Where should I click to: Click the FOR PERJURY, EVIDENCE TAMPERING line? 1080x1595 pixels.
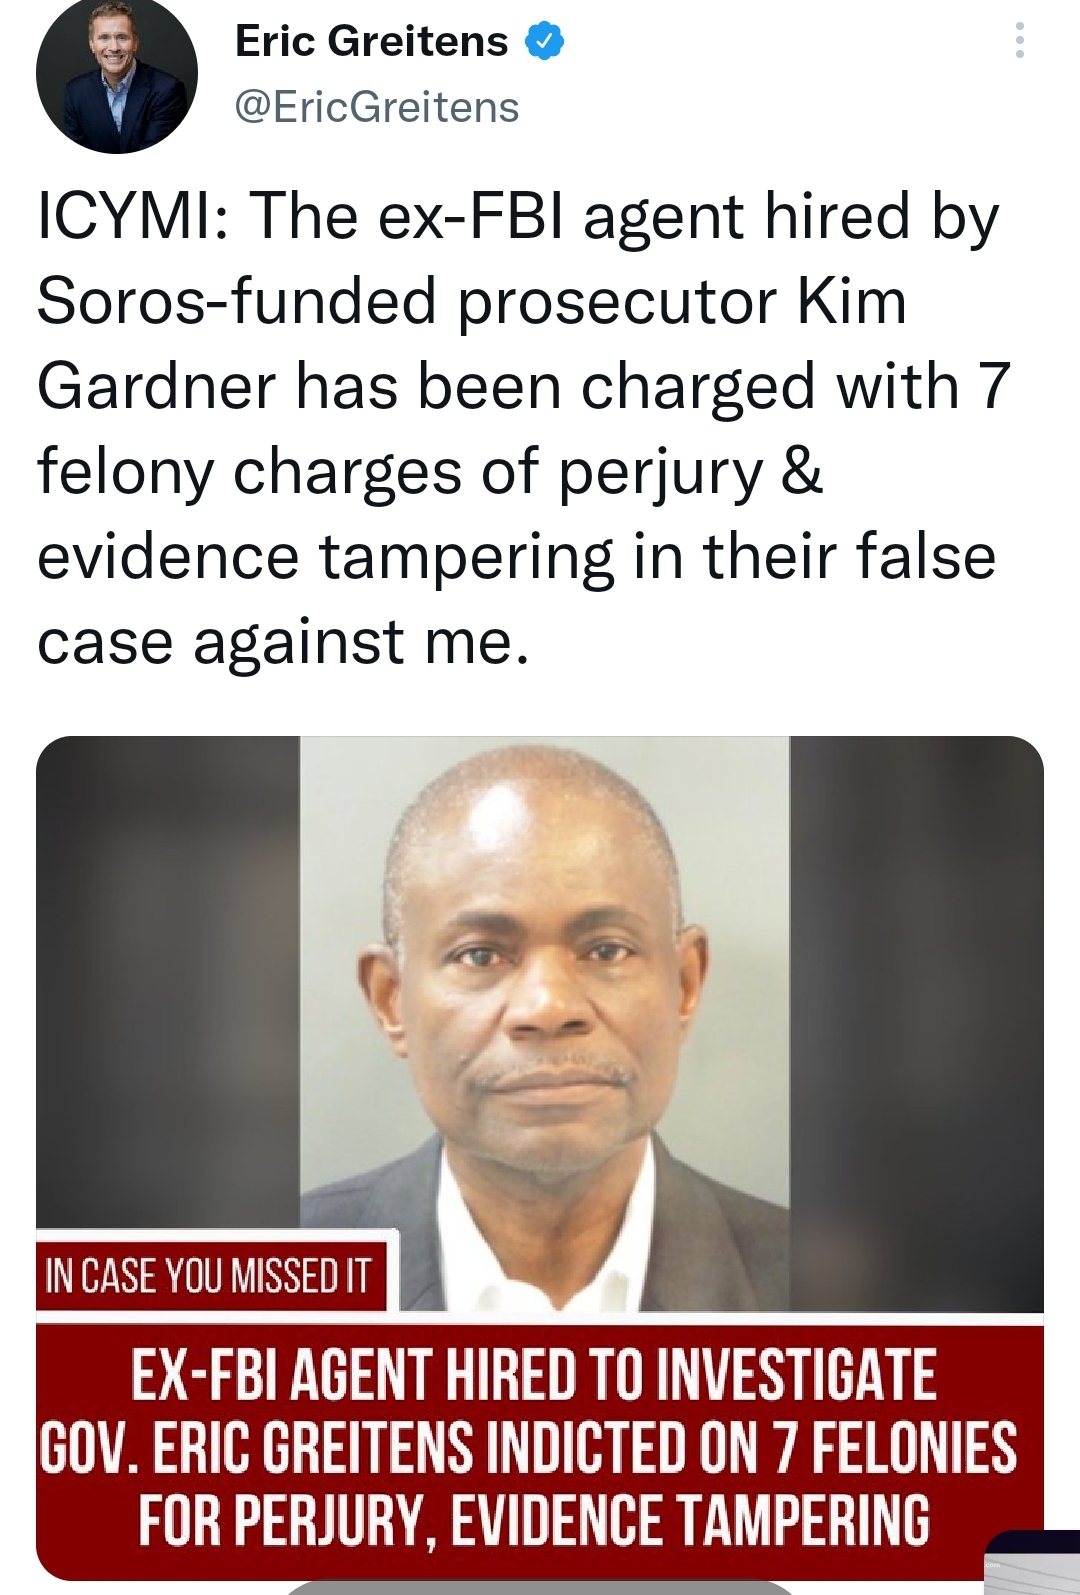click(x=534, y=1521)
